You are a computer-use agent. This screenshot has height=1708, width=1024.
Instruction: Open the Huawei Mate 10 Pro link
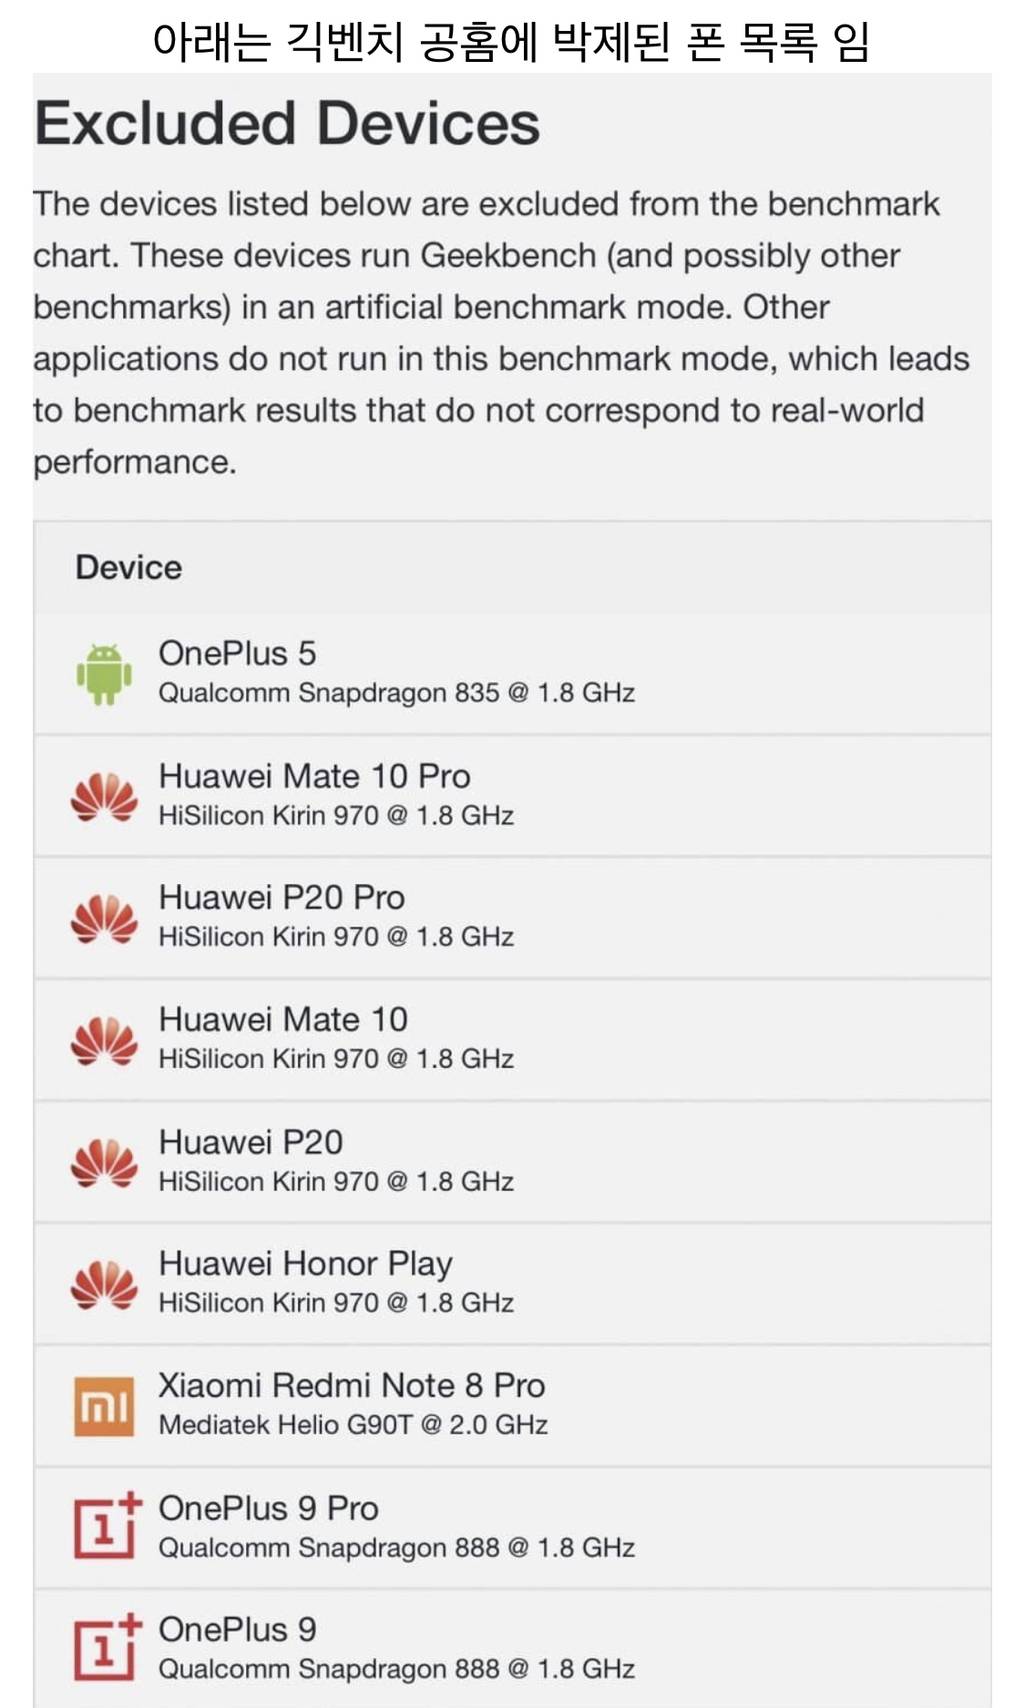click(x=314, y=777)
